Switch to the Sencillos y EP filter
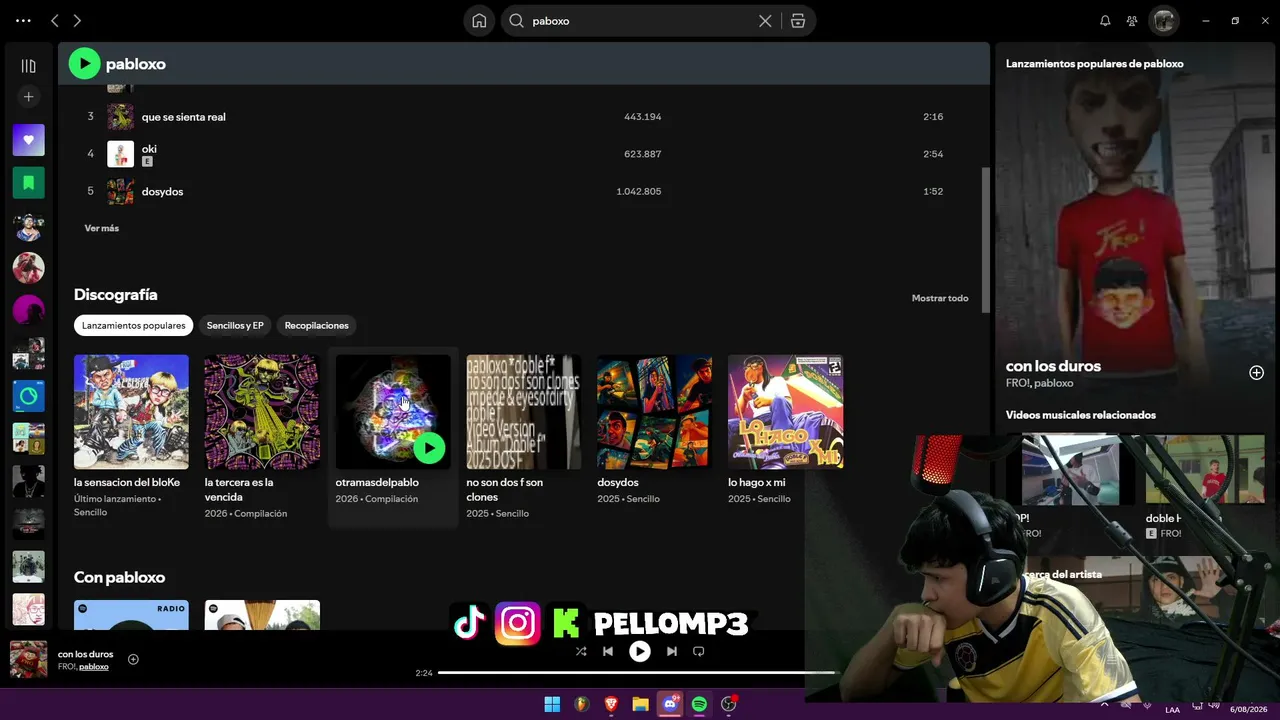The image size is (1280, 720). [235, 326]
